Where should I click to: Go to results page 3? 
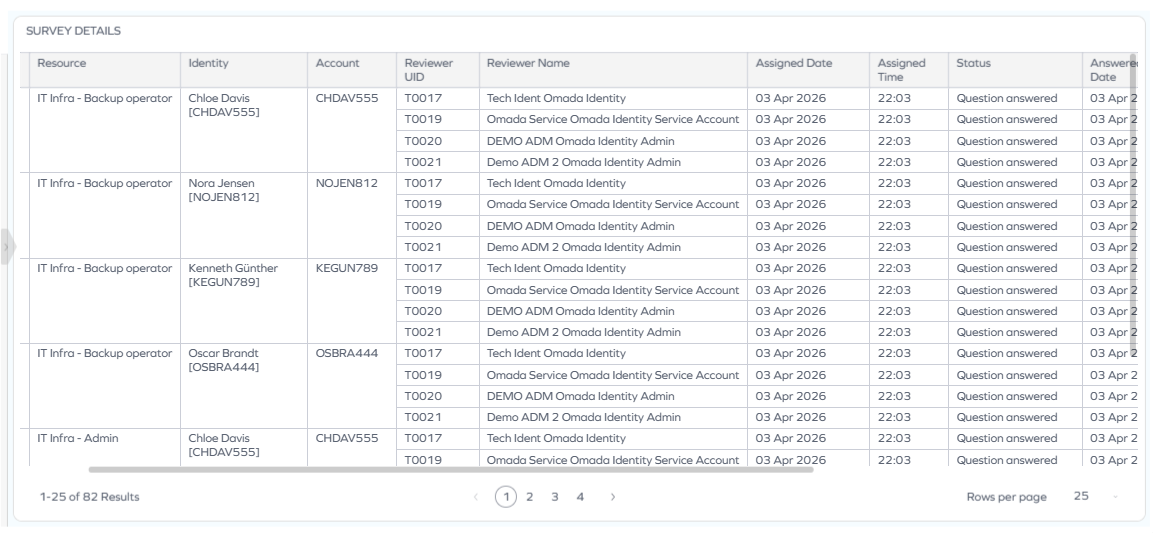(554, 497)
